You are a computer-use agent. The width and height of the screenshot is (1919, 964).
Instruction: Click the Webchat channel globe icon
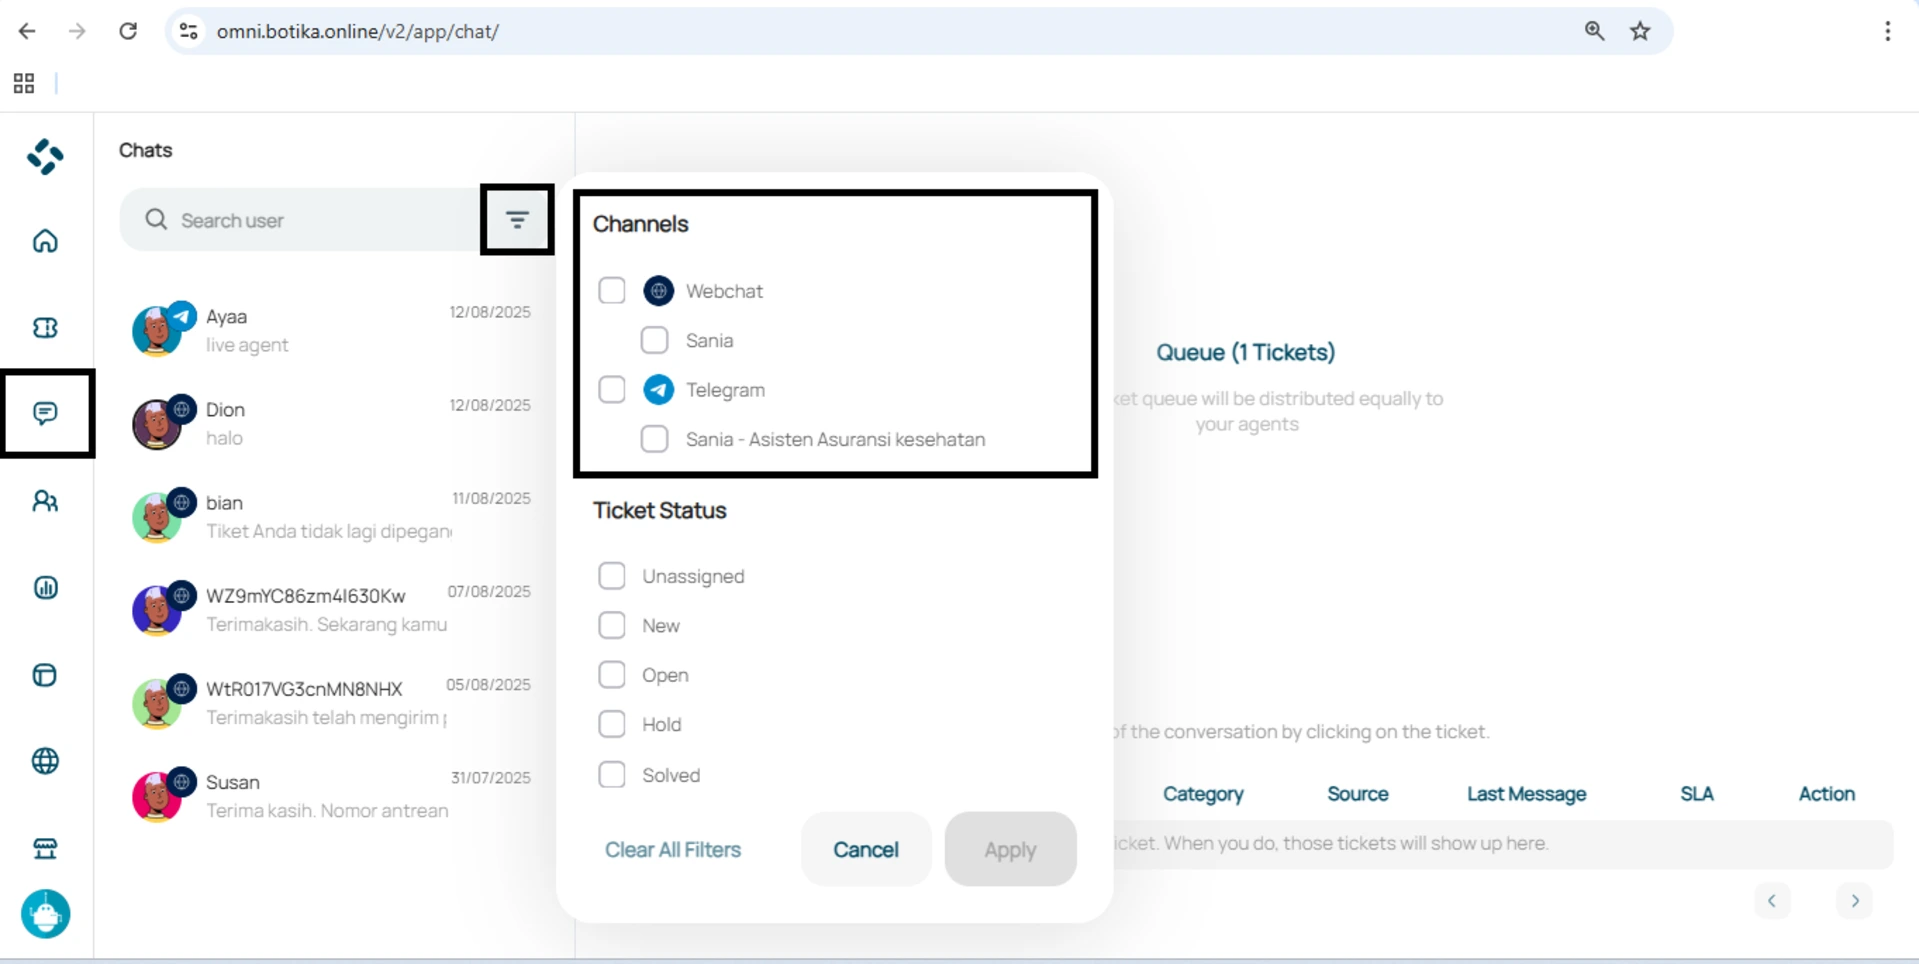(658, 291)
